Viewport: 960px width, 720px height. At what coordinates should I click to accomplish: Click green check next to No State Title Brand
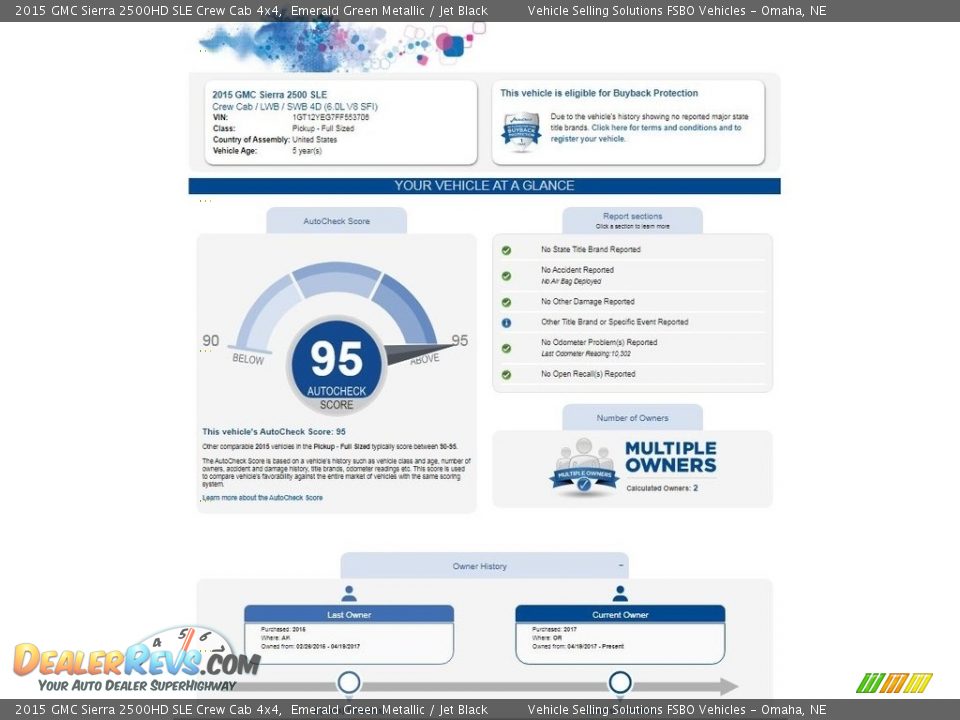click(506, 250)
